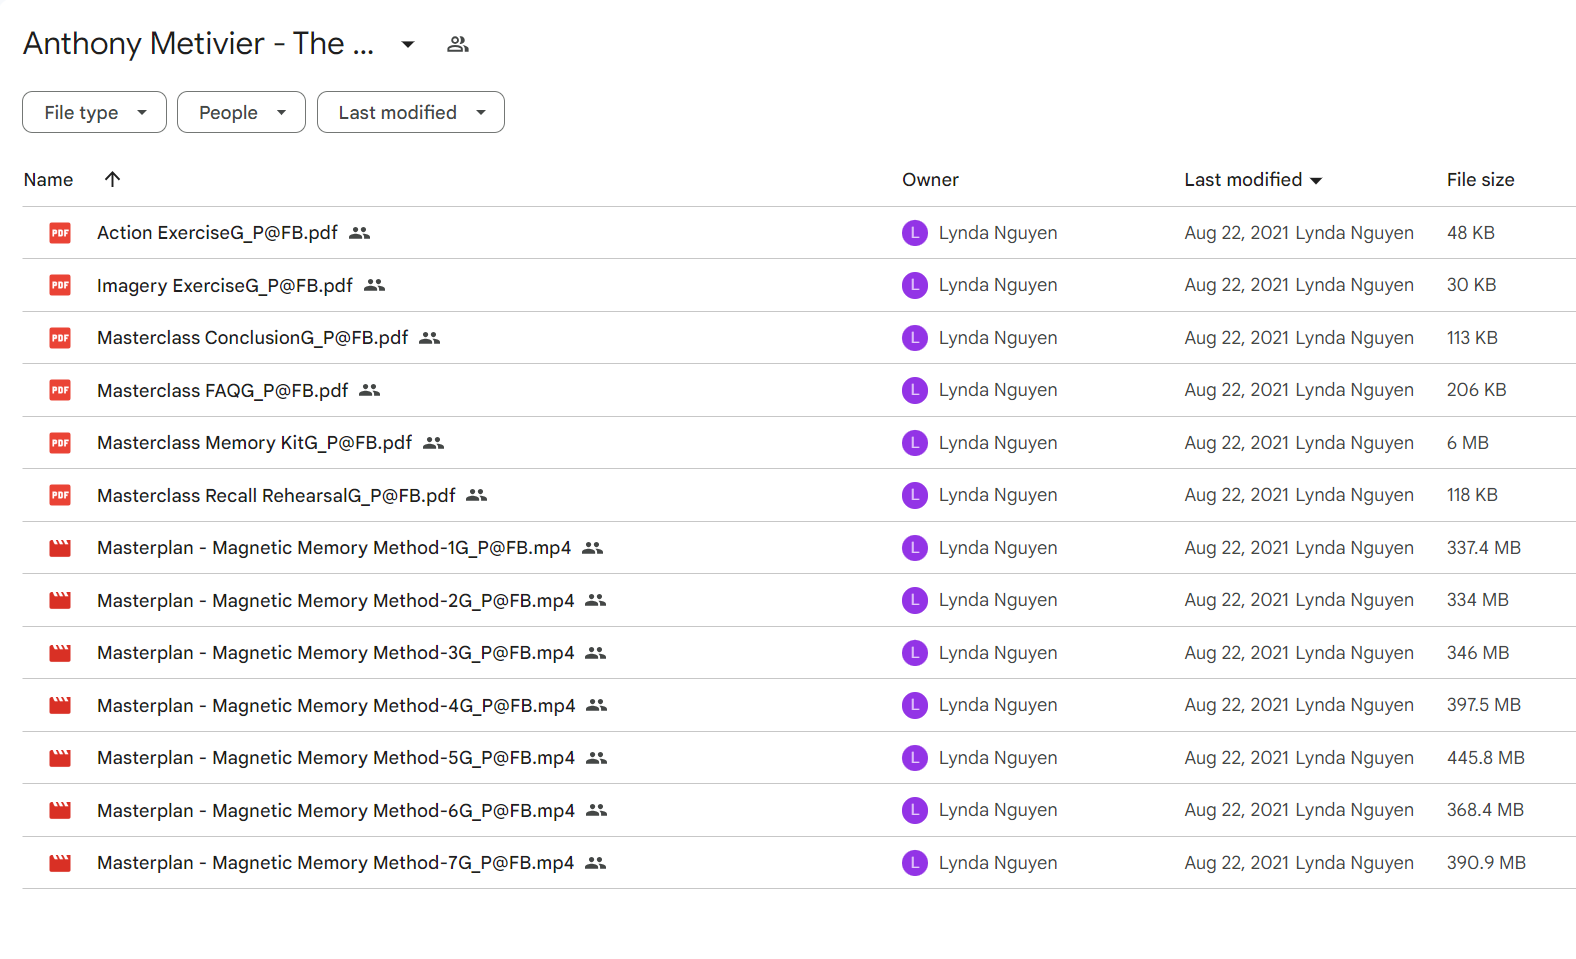This screenshot has width=1576, height=959.
Task: Sort by the Name column header
Action: tap(48, 180)
